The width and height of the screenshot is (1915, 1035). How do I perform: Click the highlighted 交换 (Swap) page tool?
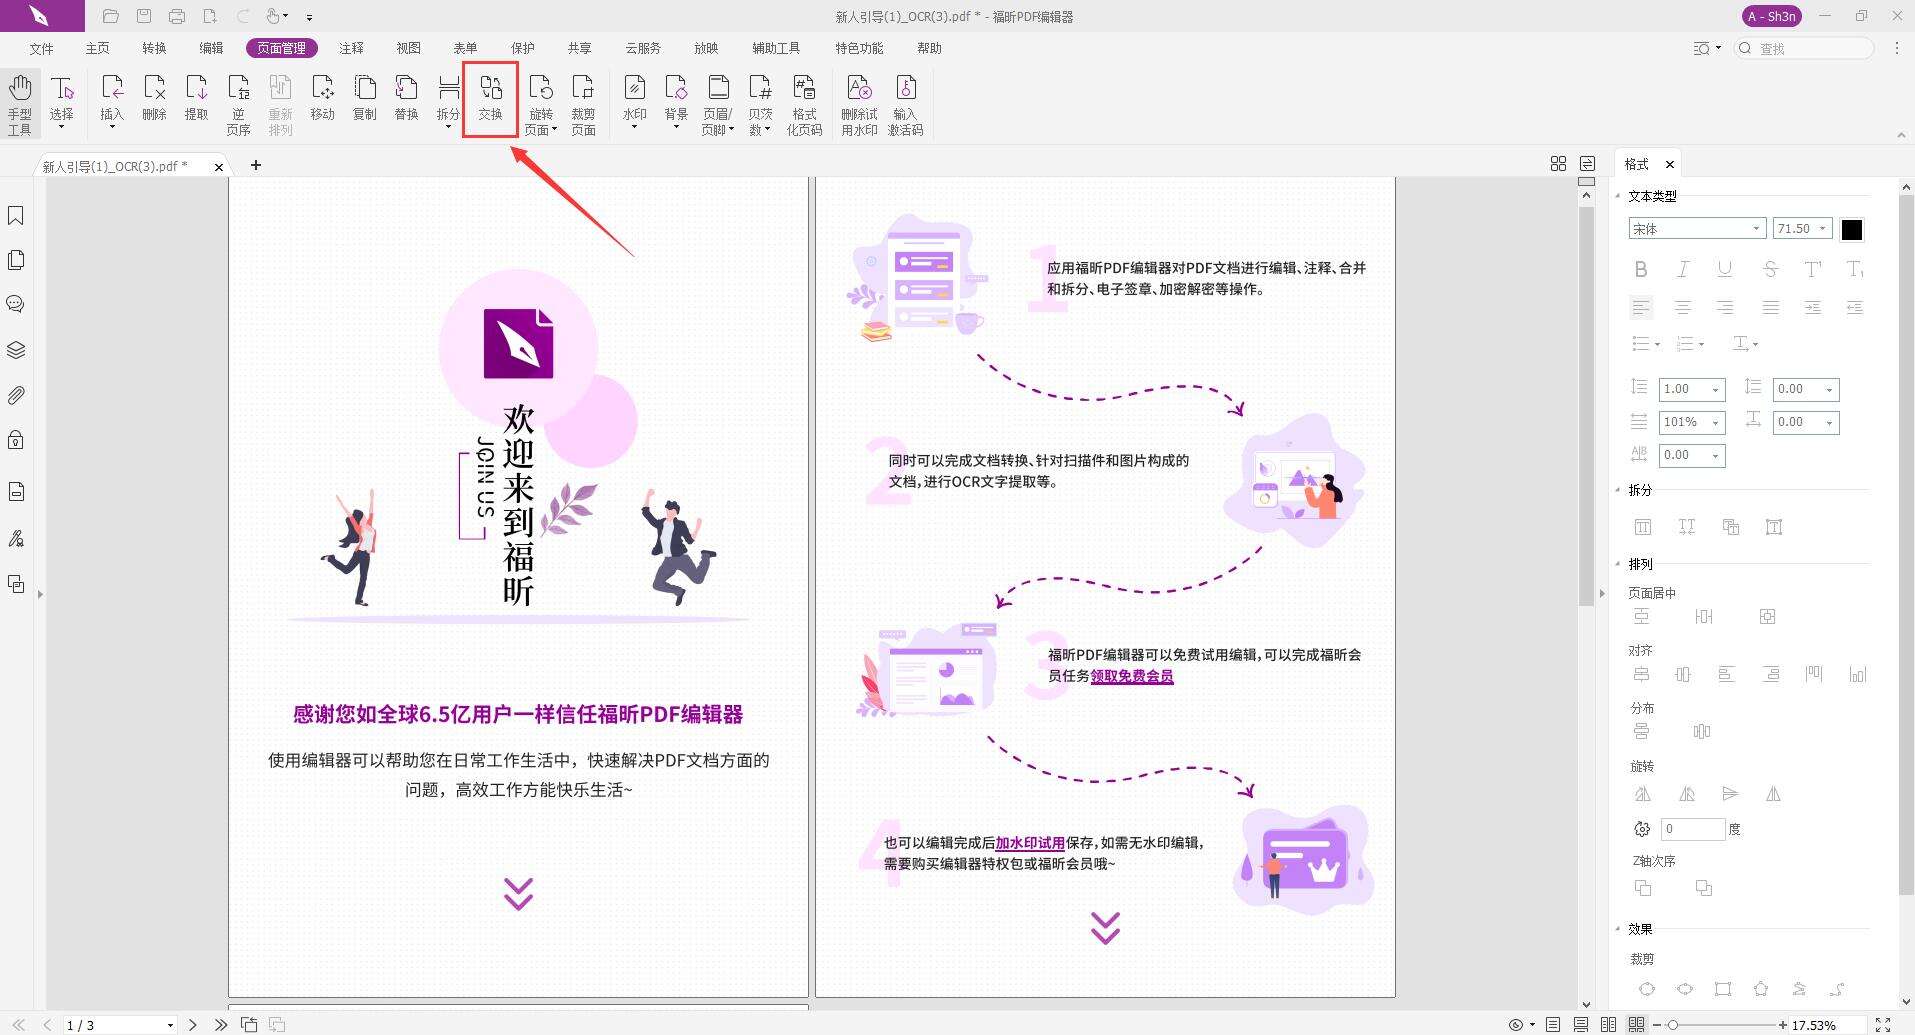[x=489, y=98]
